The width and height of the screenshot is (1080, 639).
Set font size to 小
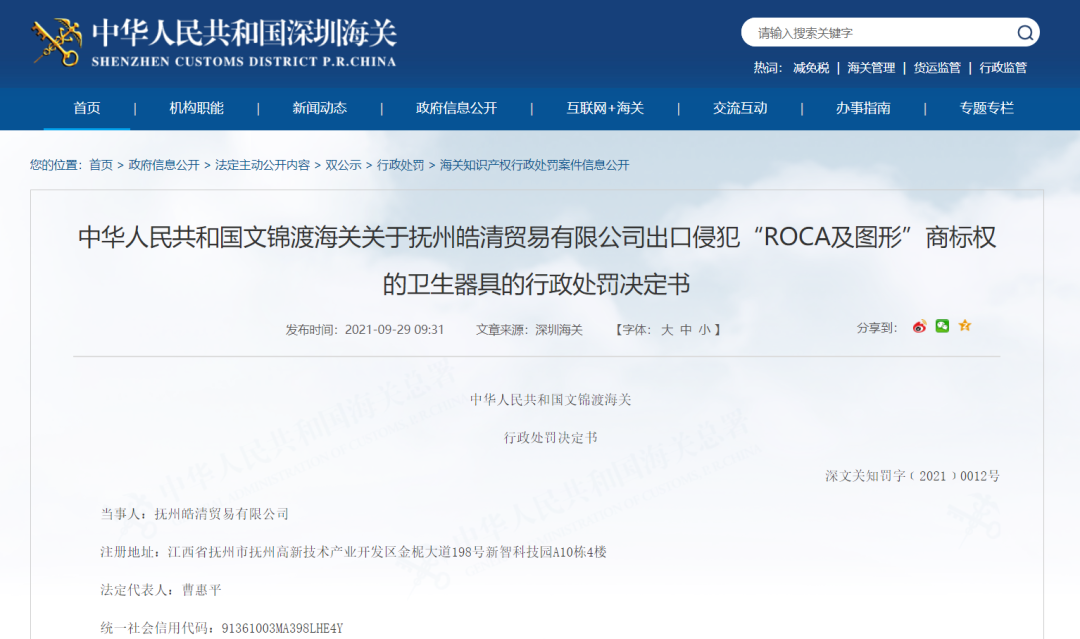[704, 330]
